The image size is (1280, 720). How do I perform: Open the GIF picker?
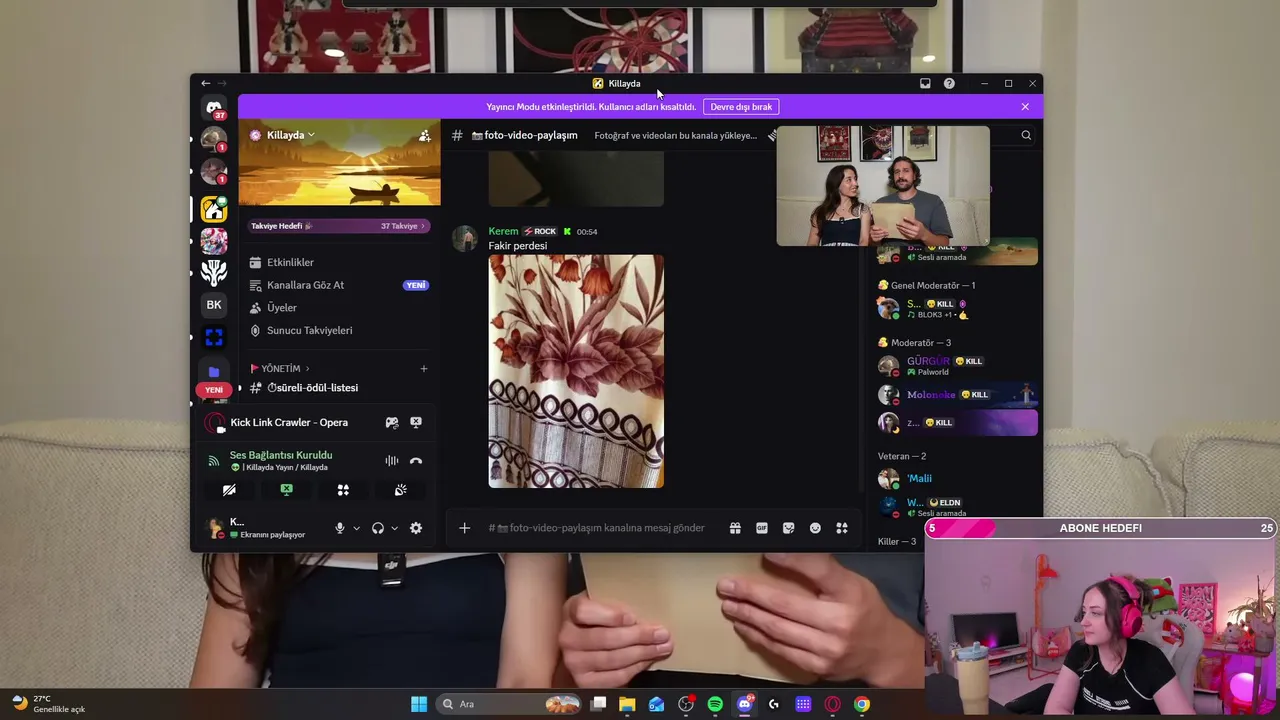[x=762, y=528]
